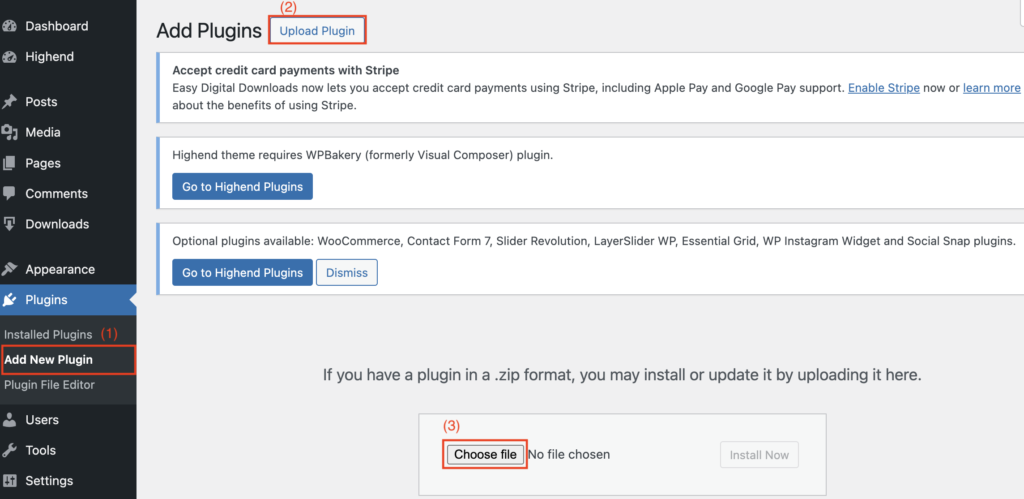Click the Install Now button
Image resolution: width=1024 pixels, height=499 pixels.
point(759,455)
